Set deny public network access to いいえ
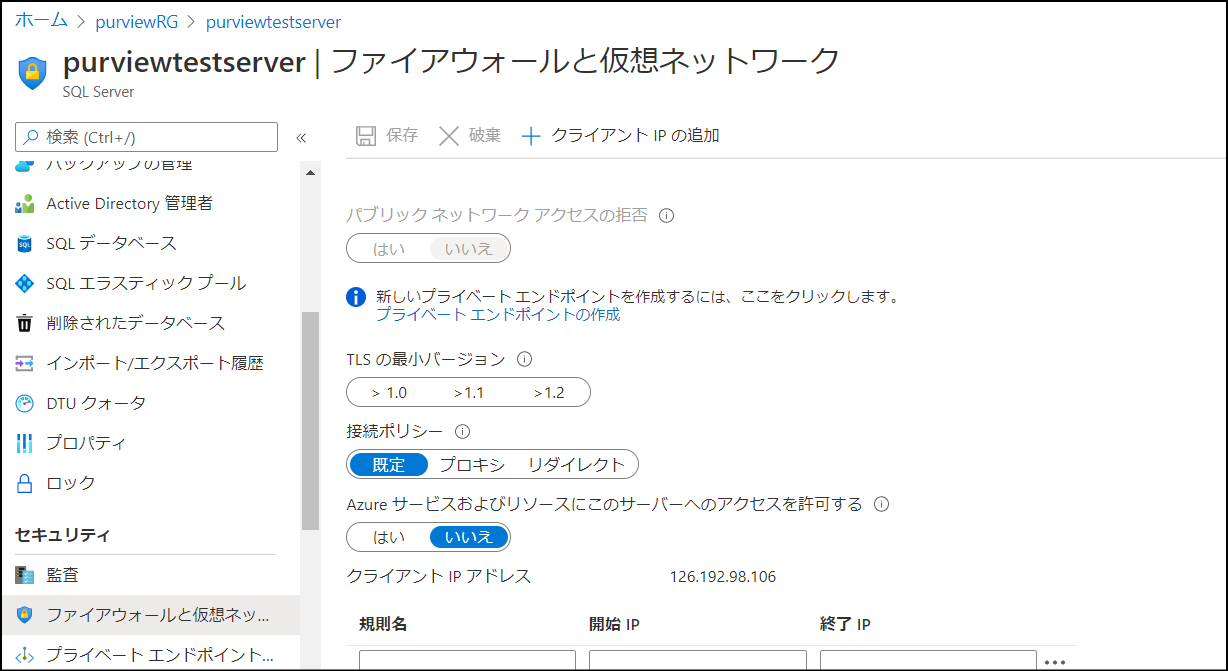The height and width of the screenshot is (671, 1228). (469, 249)
